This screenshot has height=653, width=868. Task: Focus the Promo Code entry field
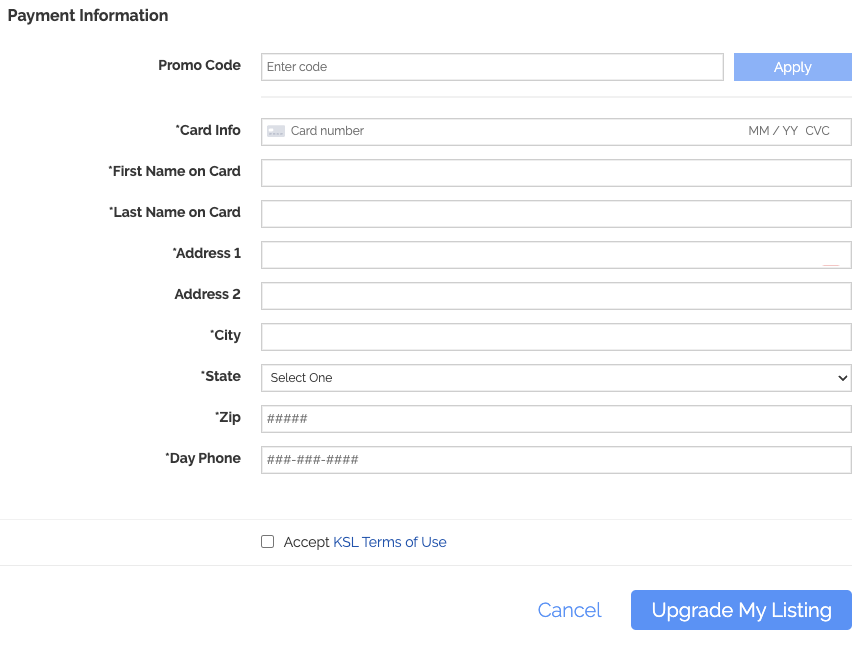pyautogui.click(x=492, y=67)
